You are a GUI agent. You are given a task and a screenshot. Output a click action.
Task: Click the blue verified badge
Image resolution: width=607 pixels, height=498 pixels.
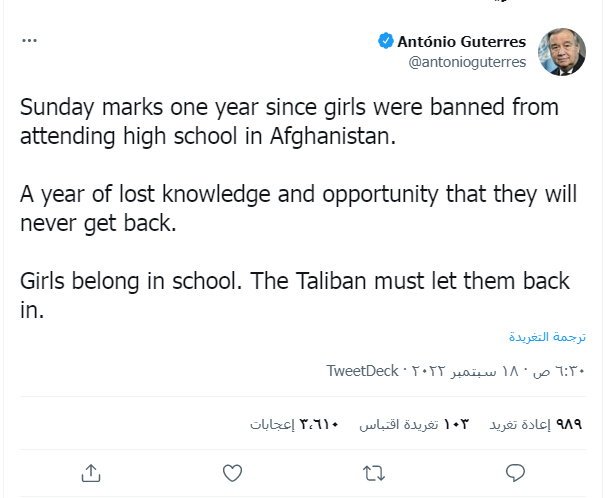click(385, 42)
